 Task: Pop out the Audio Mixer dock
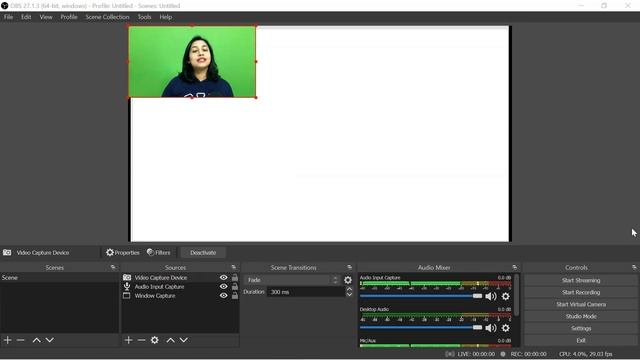pos(514,267)
